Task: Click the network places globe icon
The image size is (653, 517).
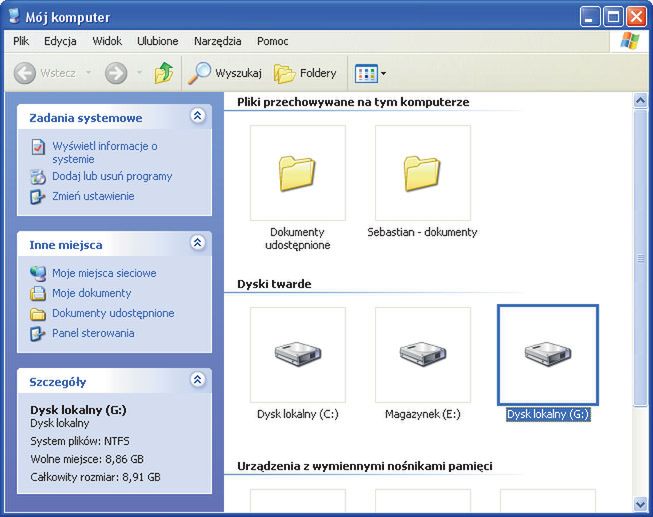Action: pyautogui.click(x=38, y=273)
